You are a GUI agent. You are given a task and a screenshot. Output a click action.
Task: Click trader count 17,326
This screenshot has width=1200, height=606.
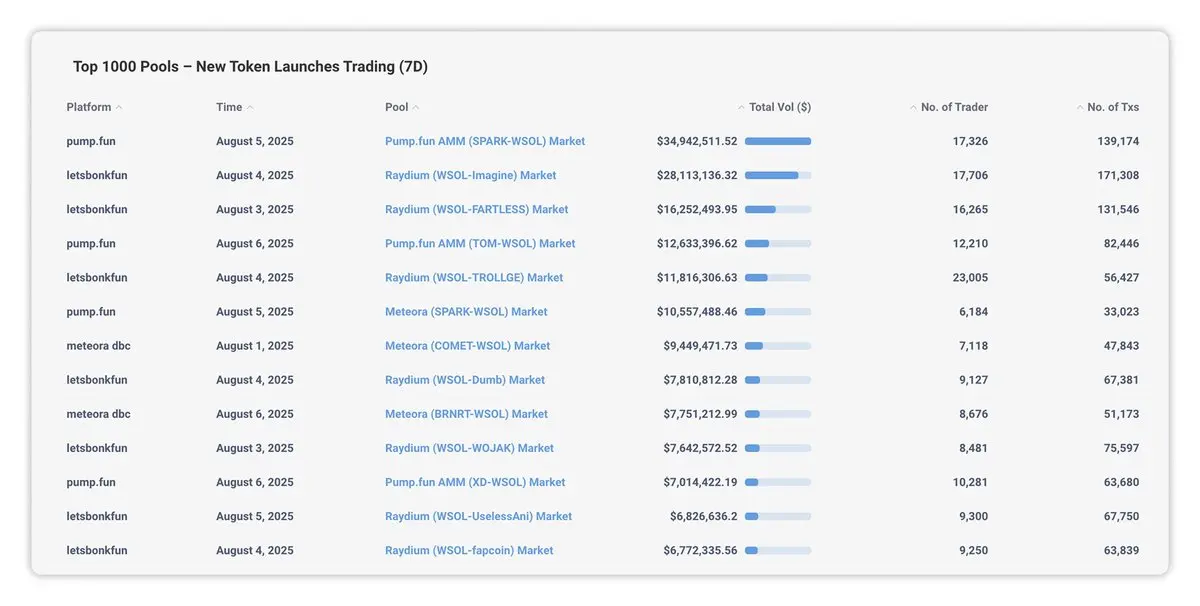[x=970, y=142]
